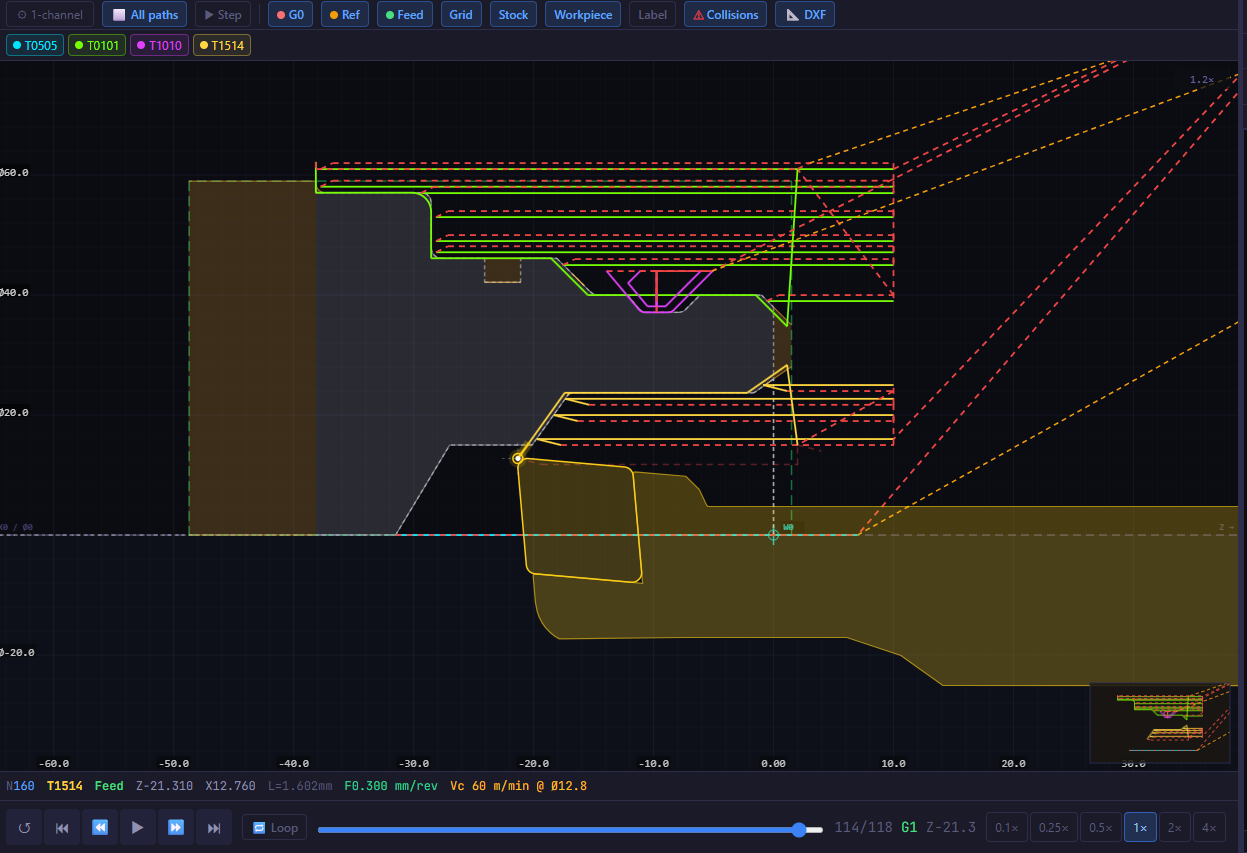Click the X12.760 coordinate value
The width and height of the screenshot is (1247, 853).
(x=230, y=786)
